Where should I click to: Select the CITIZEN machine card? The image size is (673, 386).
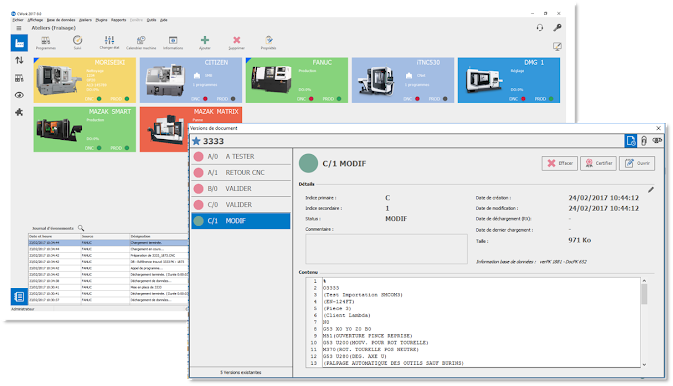click(191, 80)
